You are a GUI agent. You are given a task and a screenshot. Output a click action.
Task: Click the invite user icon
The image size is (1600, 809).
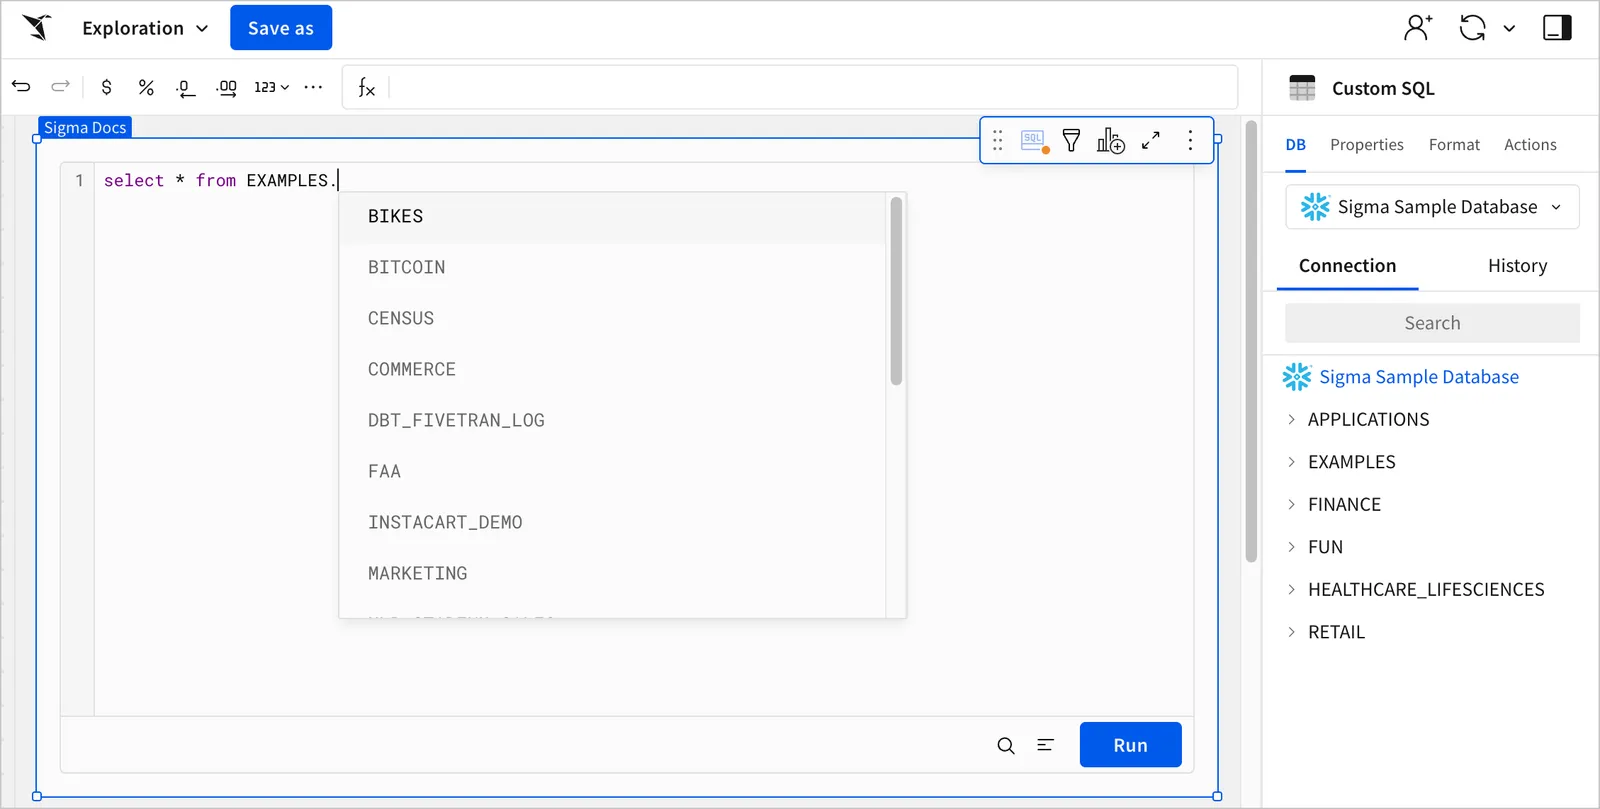pos(1417,28)
